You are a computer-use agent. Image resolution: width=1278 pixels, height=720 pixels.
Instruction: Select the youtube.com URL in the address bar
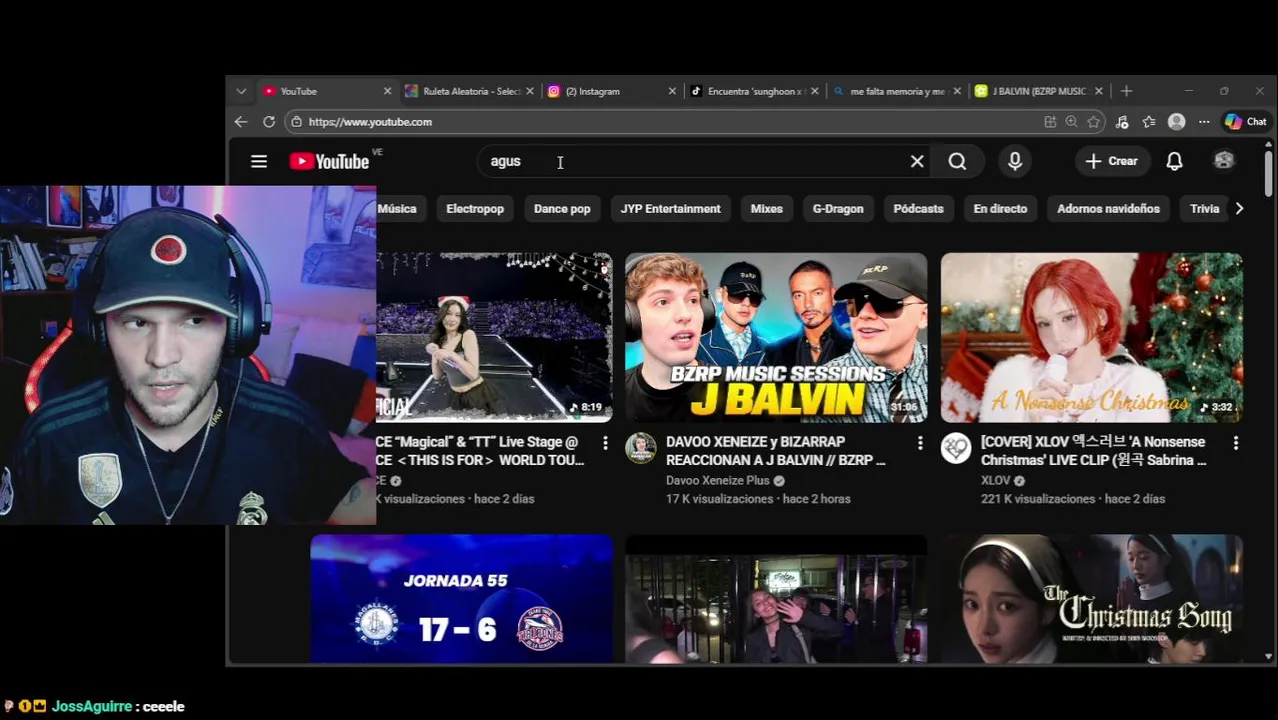click(370, 122)
